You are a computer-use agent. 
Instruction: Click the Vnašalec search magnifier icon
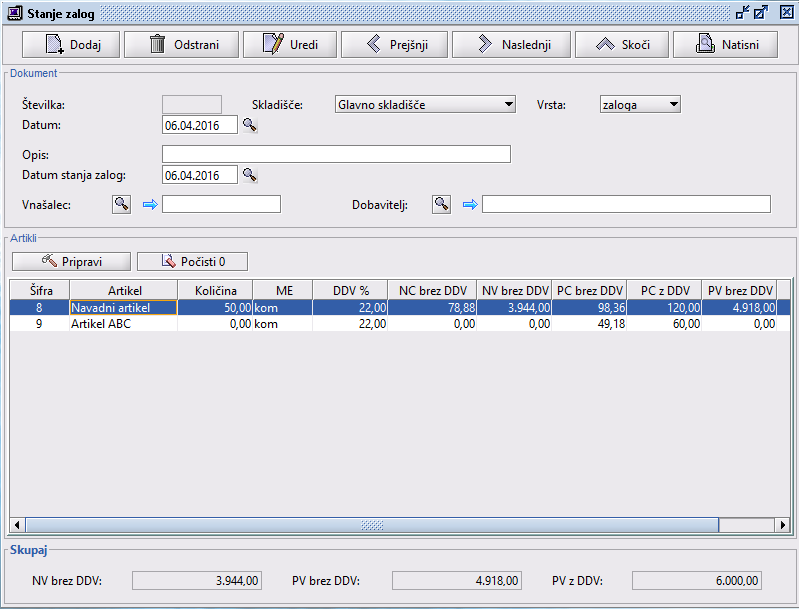tap(121, 204)
